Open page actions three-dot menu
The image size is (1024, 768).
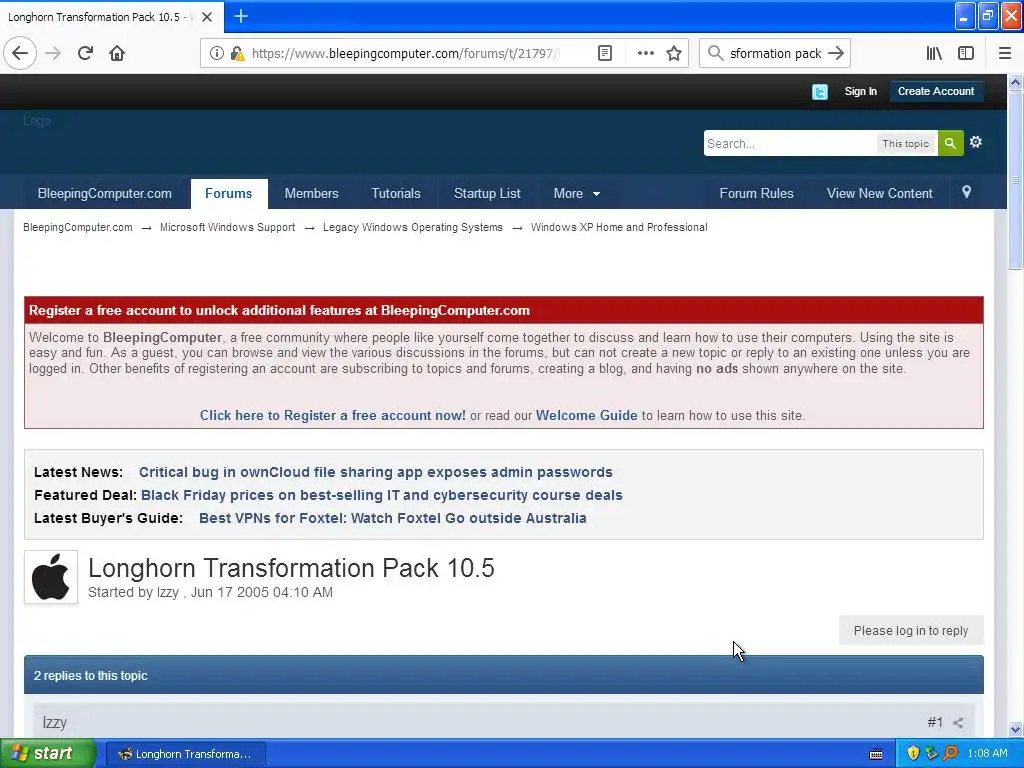pyautogui.click(x=645, y=53)
